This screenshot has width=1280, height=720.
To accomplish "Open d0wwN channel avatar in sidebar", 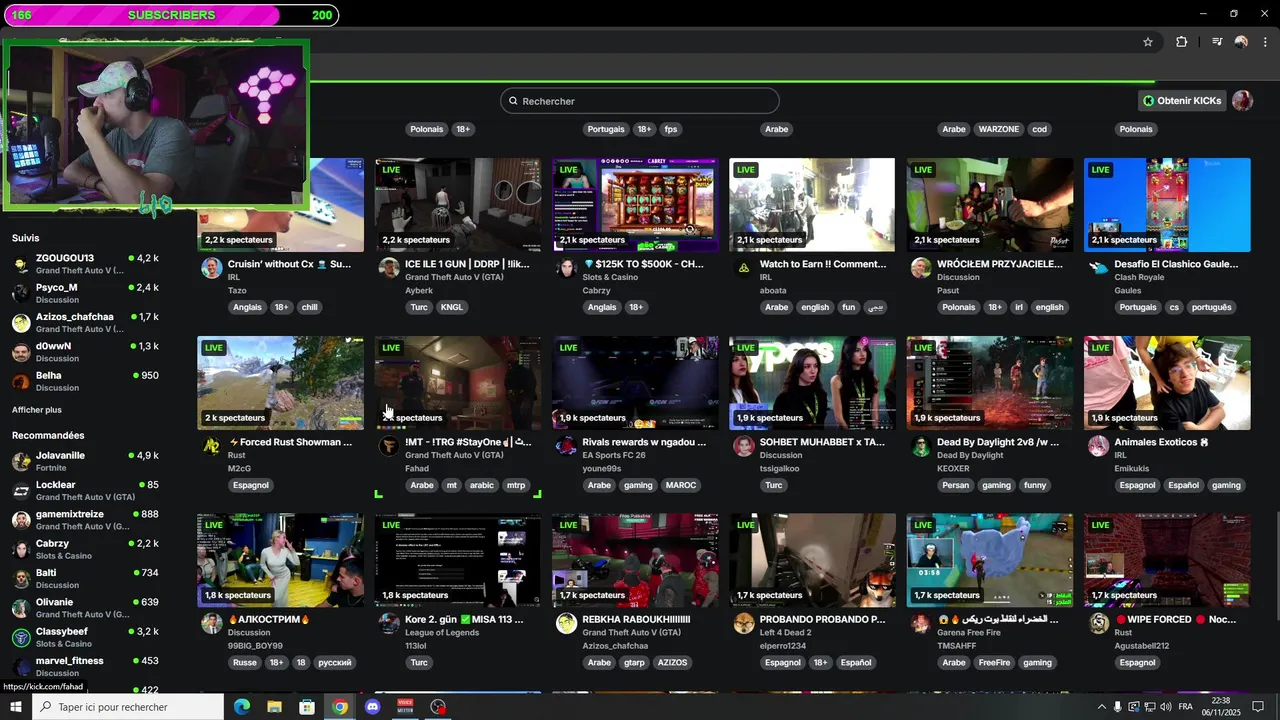I will [x=21, y=352].
